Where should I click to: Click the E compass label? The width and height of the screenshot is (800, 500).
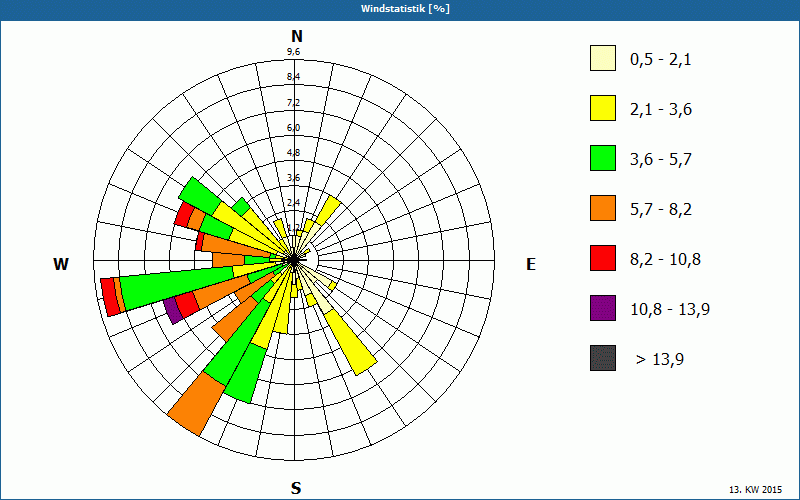click(x=531, y=264)
